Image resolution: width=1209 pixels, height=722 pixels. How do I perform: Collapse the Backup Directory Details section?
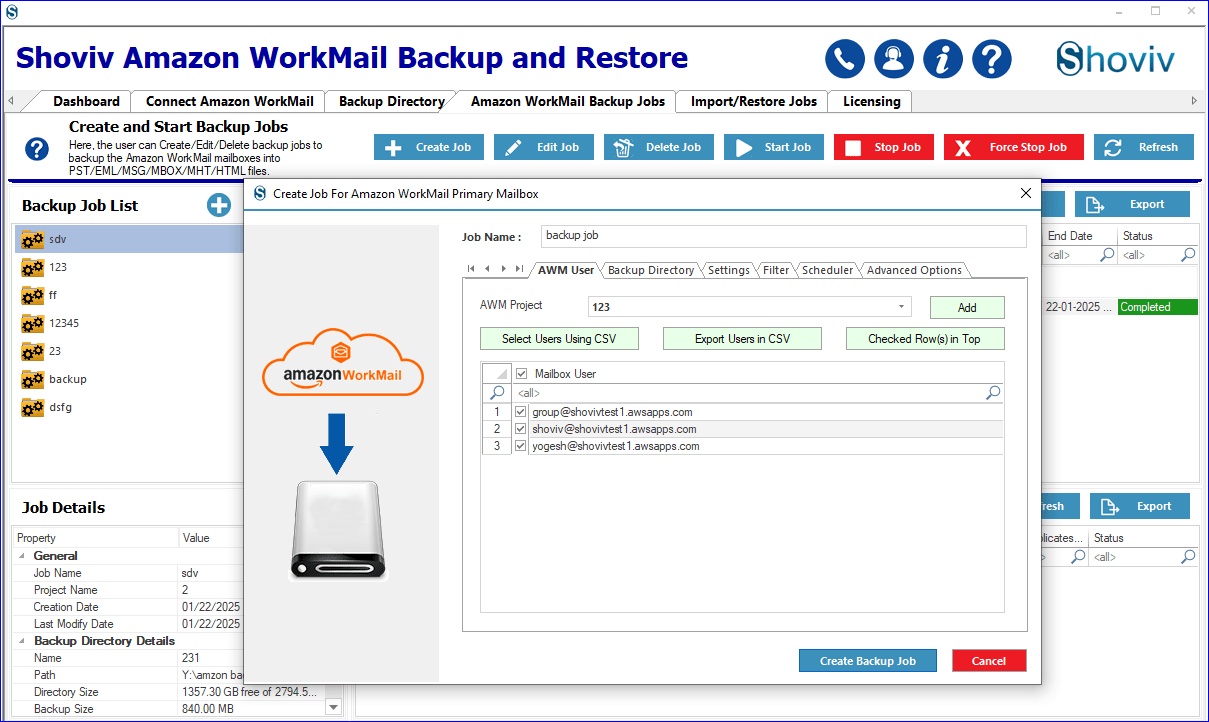(22, 641)
